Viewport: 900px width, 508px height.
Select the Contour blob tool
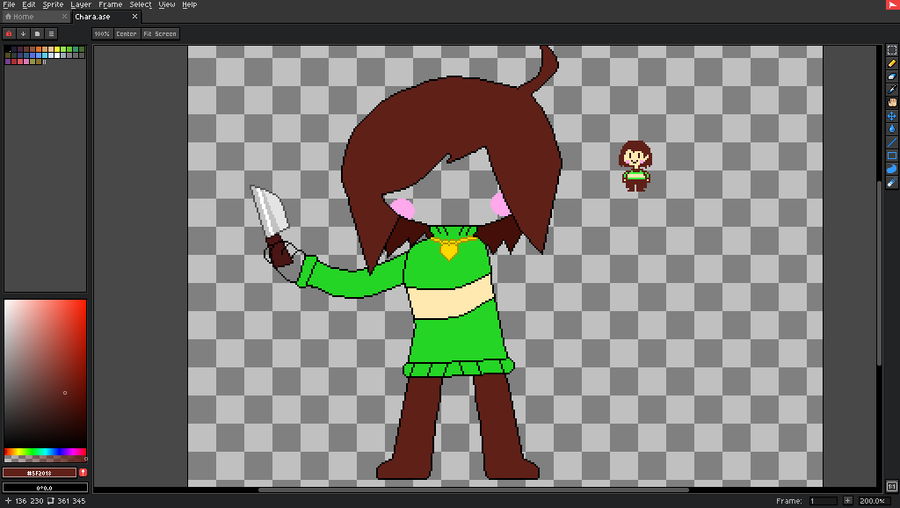click(891, 169)
